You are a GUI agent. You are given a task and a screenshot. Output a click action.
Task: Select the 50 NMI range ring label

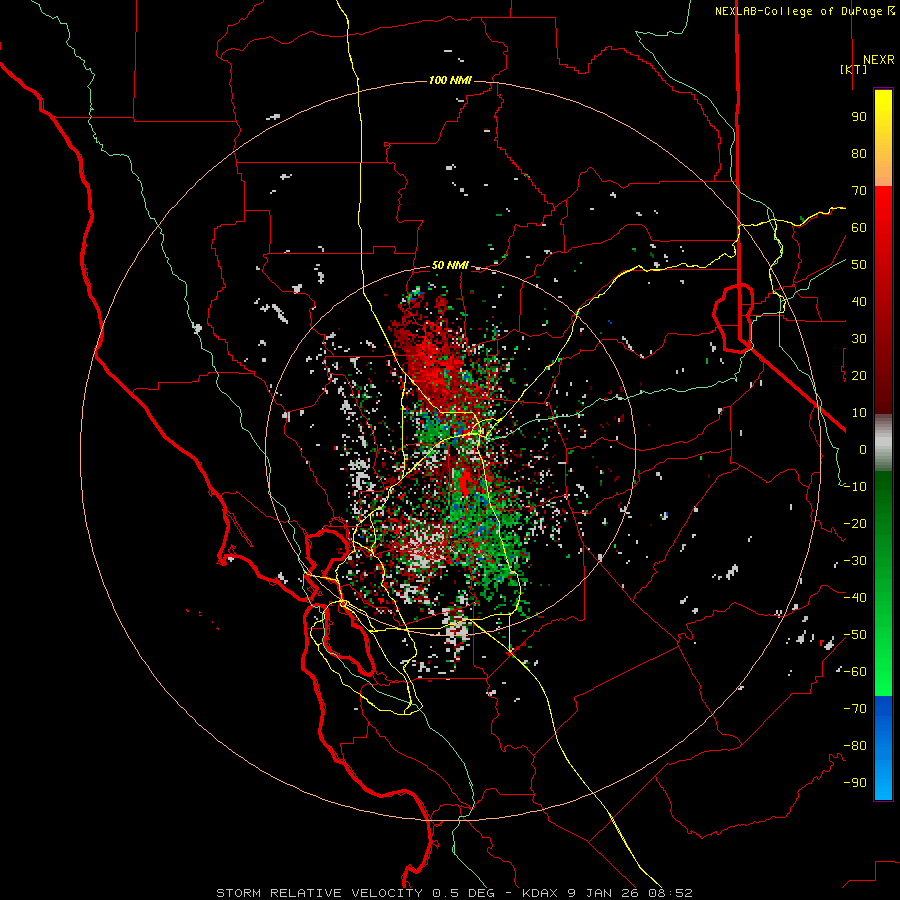coord(450,265)
